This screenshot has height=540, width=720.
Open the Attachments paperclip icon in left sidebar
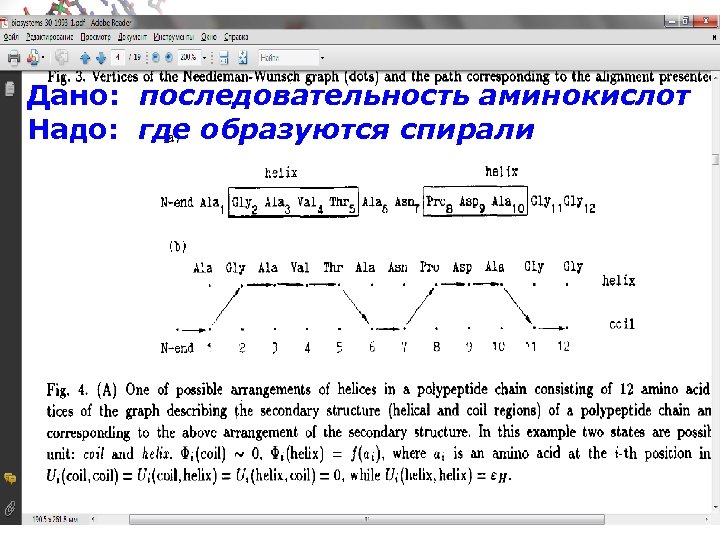[10, 508]
